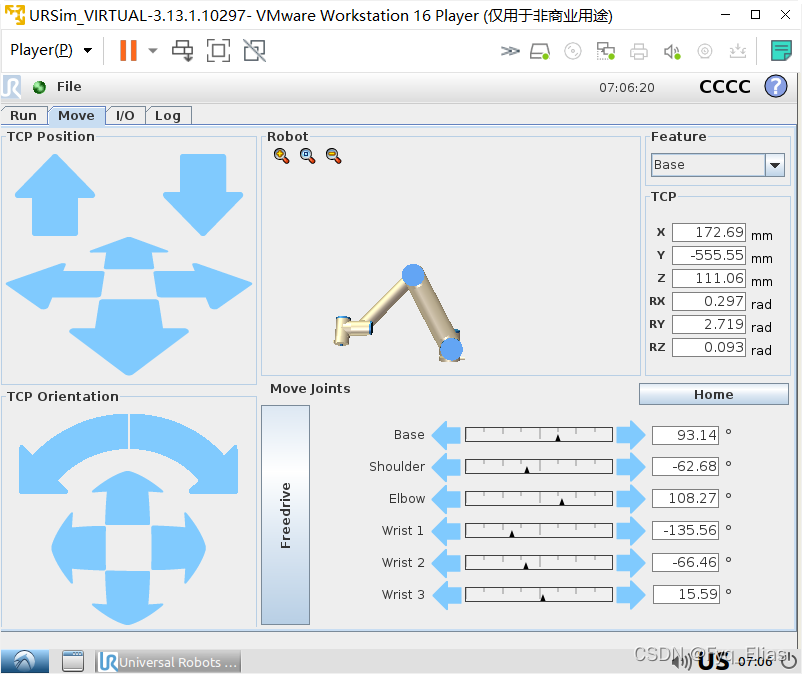This screenshot has height=674, width=802.
Task: Click the VMware CD/DVD drive icon
Action: point(573,51)
